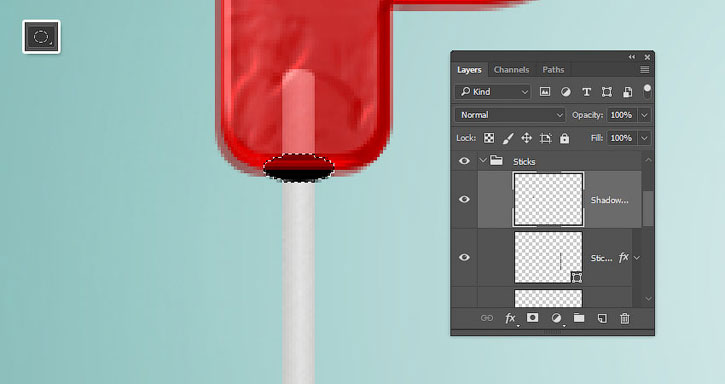
Task: Hide the Shadow layer visibility eye
Action: click(x=464, y=199)
